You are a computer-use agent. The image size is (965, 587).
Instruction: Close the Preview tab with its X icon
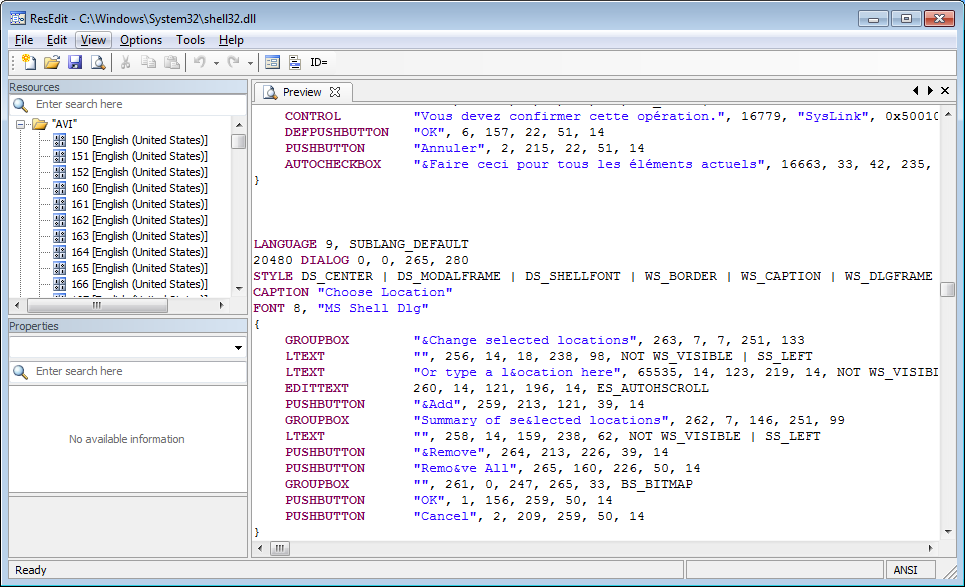pos(335,92)
